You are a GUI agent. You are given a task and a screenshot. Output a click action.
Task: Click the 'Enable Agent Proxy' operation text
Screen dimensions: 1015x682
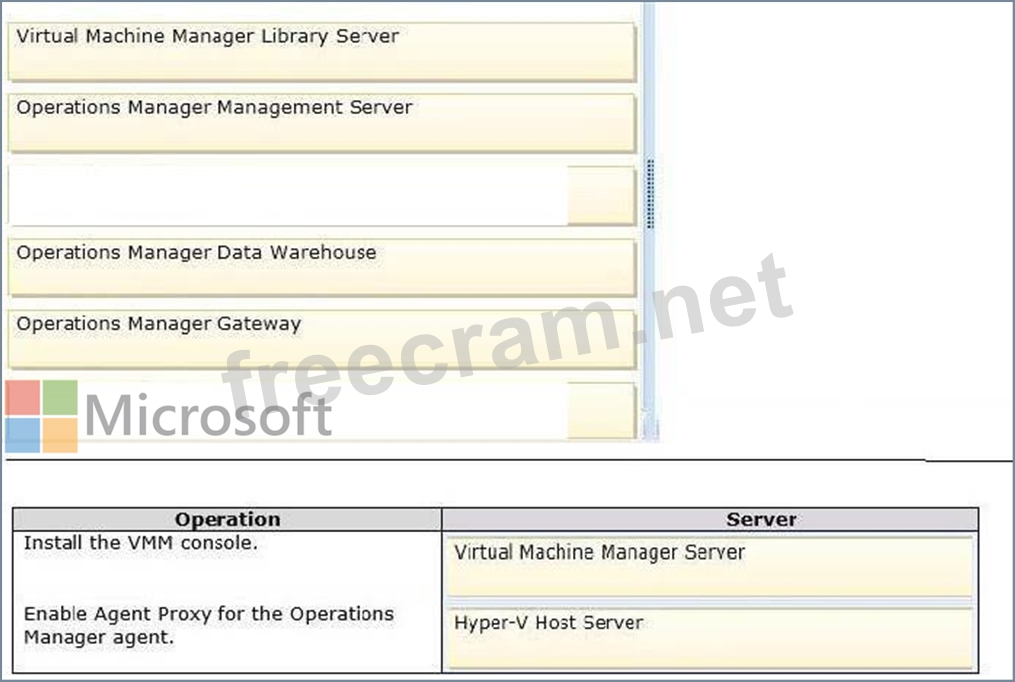[208, 625]
